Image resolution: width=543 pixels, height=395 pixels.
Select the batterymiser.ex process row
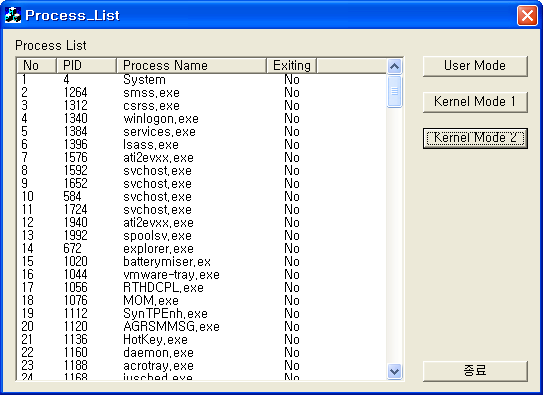(202, 261)
